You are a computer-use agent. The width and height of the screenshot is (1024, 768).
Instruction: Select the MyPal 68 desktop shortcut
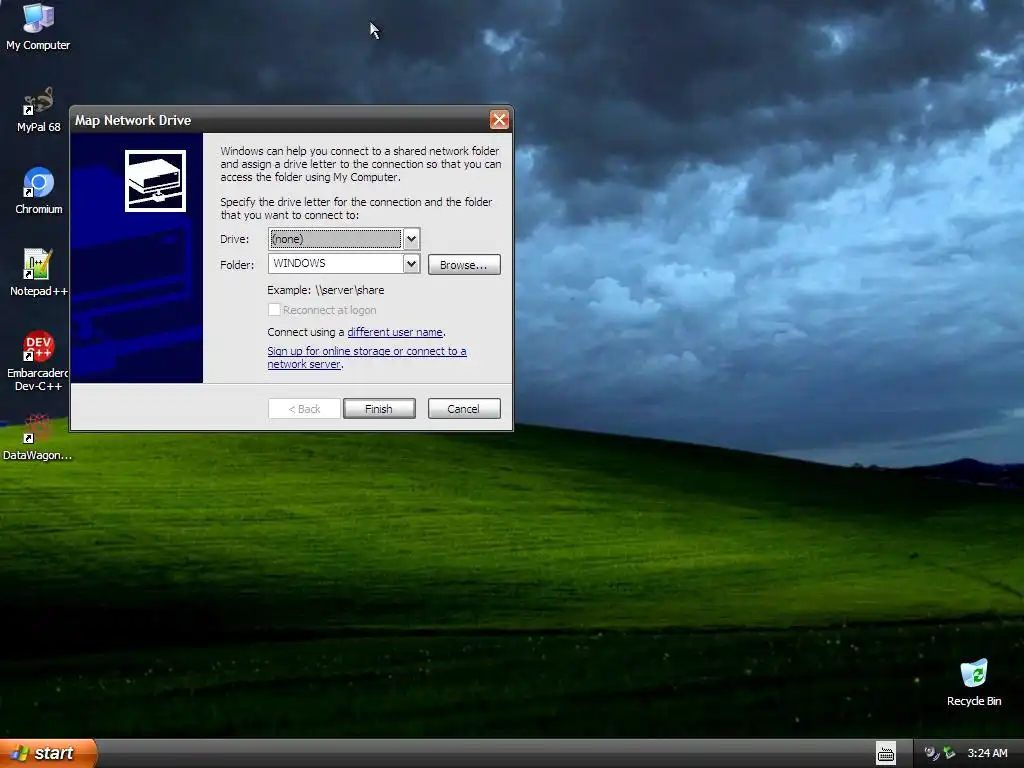[x=38, y=110]
